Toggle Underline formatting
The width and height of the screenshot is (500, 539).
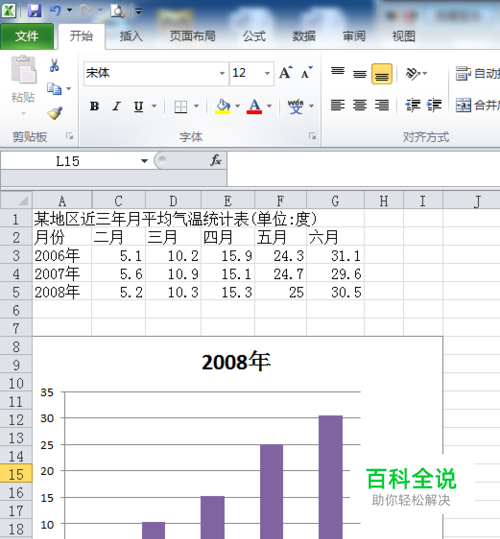(138, 106)
